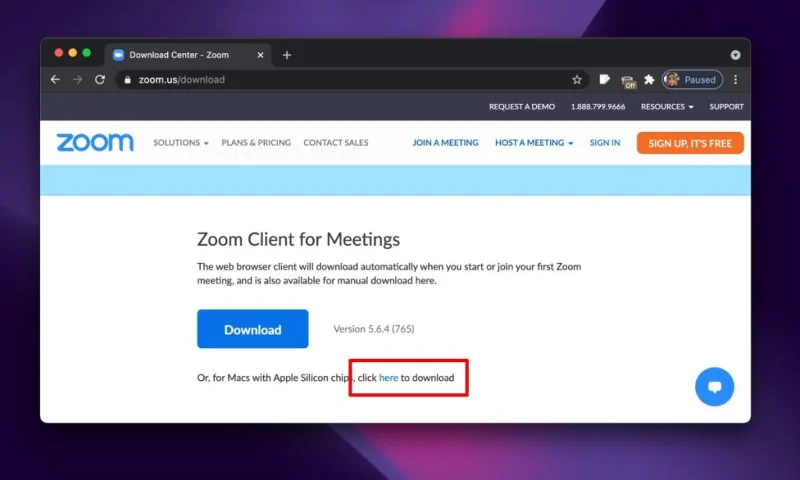Close the window with the red button

pyautogui.click(x=59, y=53)
